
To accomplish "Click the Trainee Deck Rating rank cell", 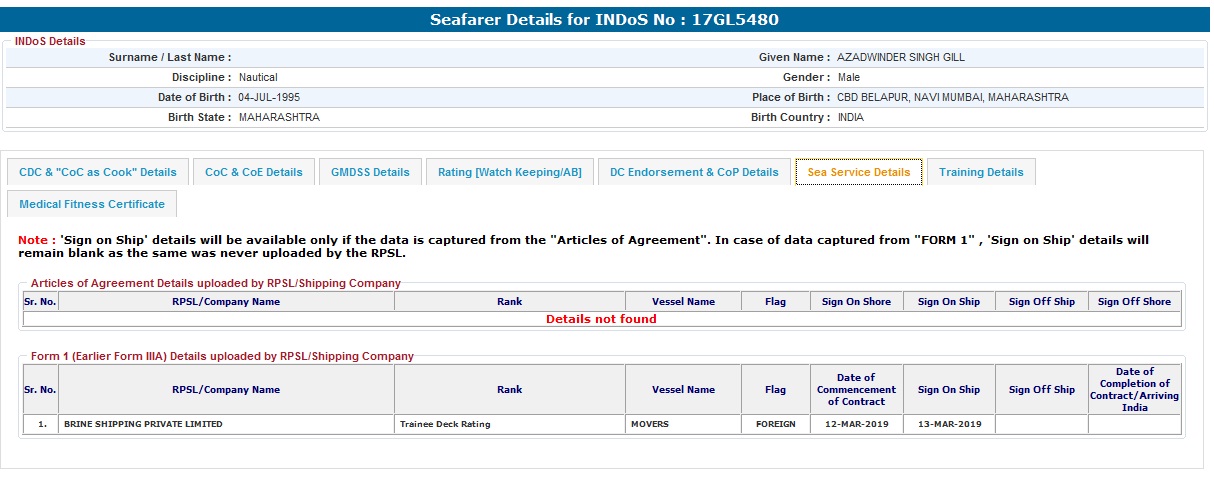I will tap(445, 424).
